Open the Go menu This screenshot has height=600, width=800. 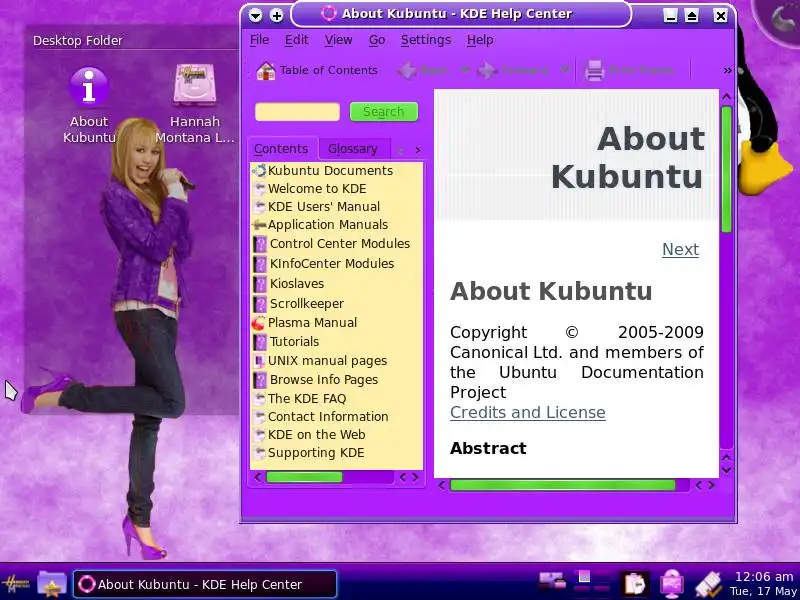click(377, 40)
